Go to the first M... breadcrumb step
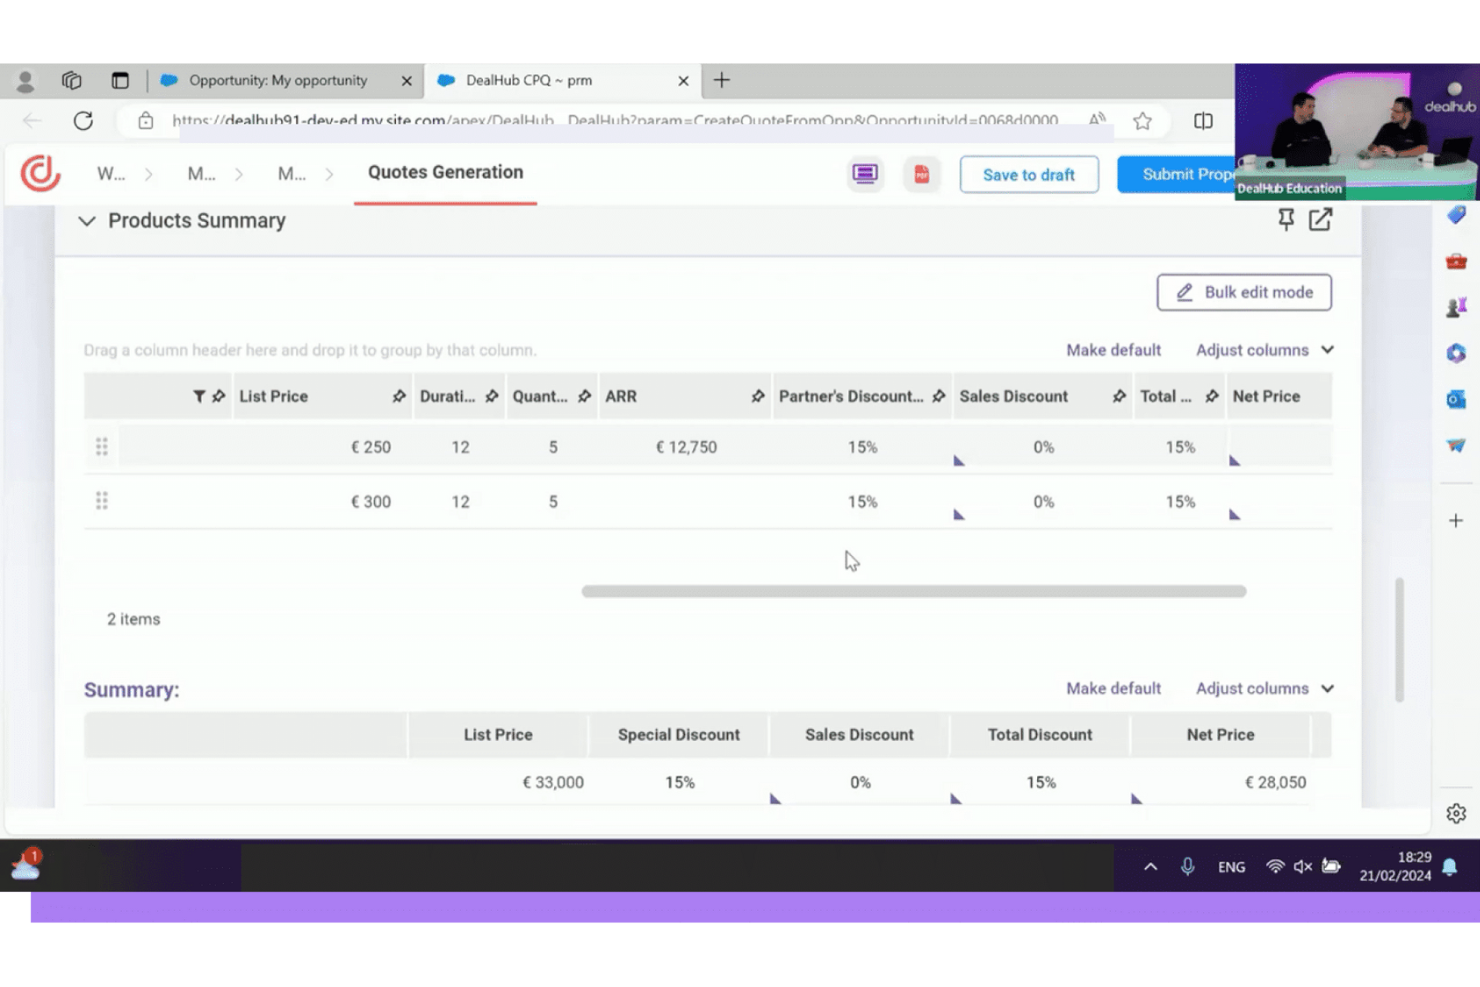The height and width of the screenshot is (987, 1480). (201, 174)
